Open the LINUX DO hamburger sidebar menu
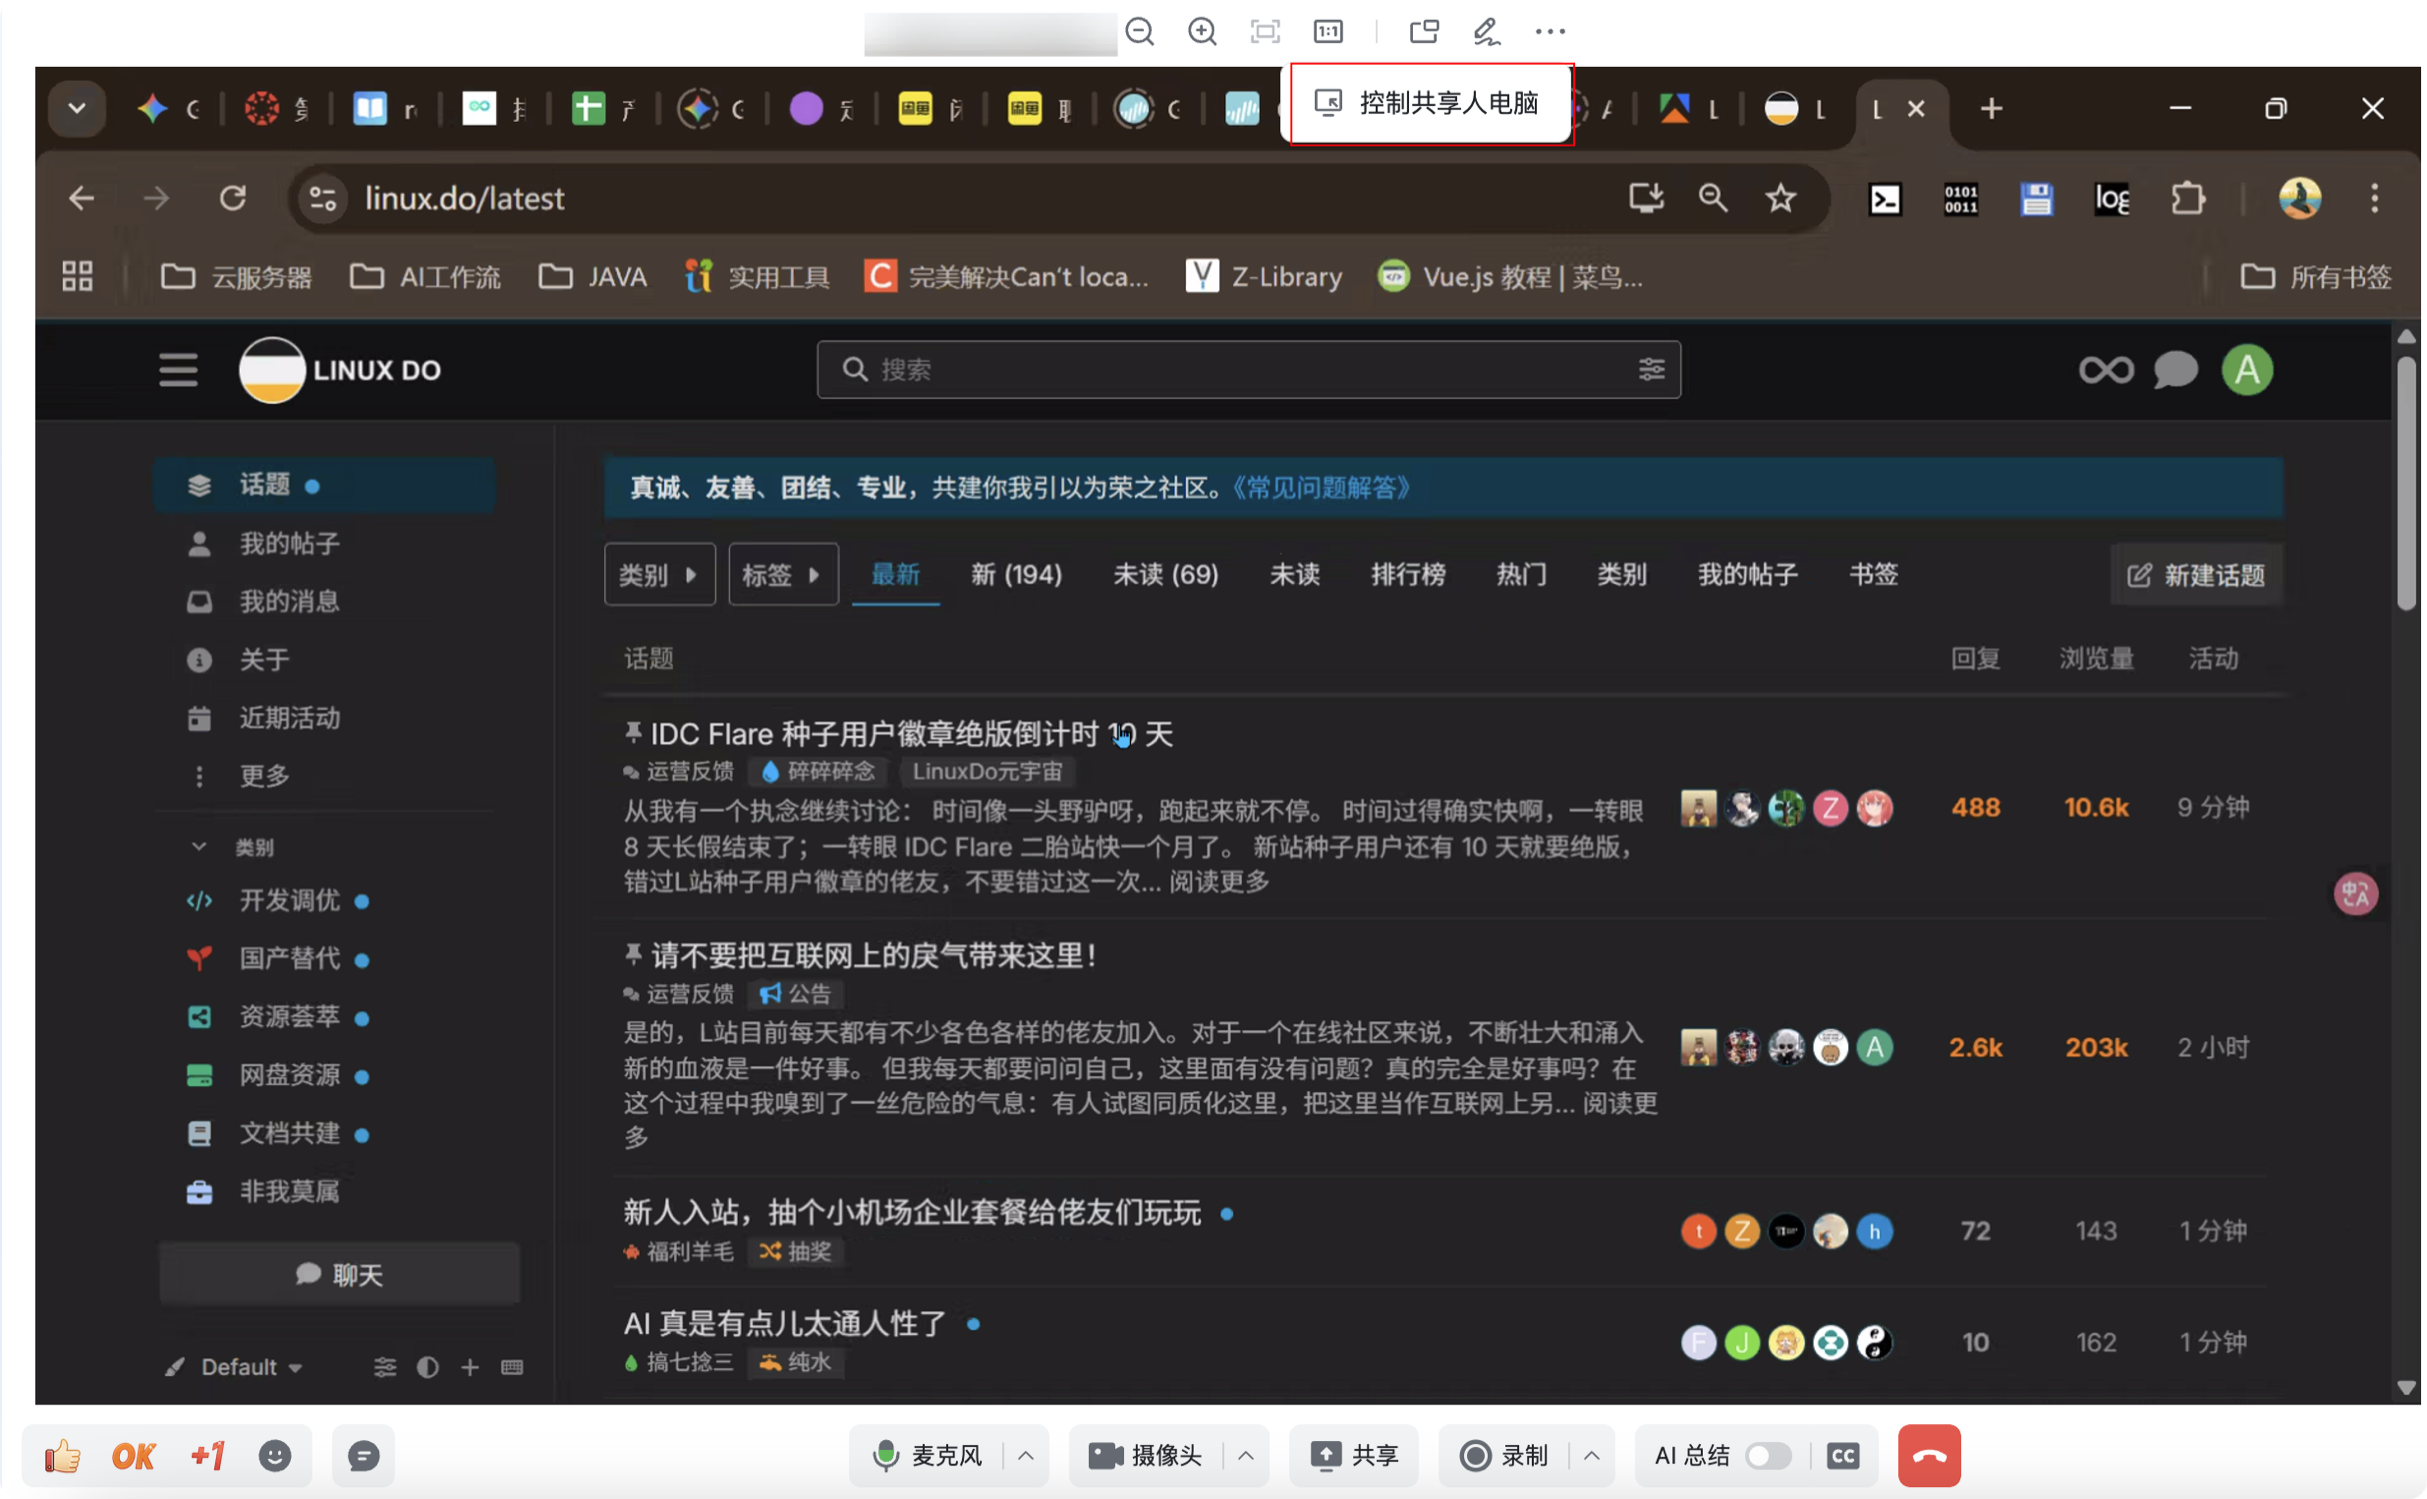This screenshot has height=1499, width=2427. 178,370
